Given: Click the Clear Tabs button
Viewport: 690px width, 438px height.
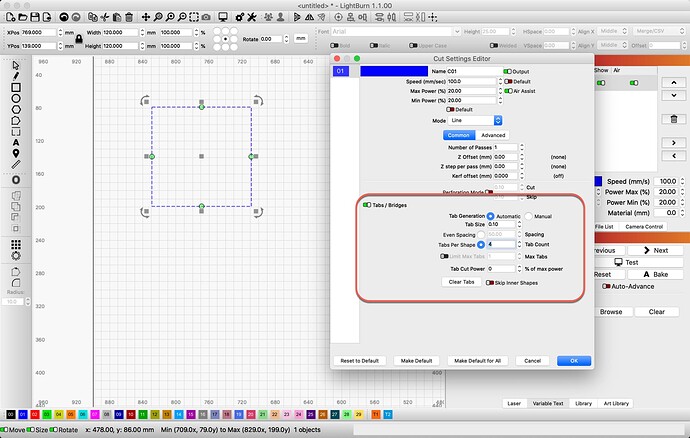Looking at the screenshot, I should [x=461, y=282].
